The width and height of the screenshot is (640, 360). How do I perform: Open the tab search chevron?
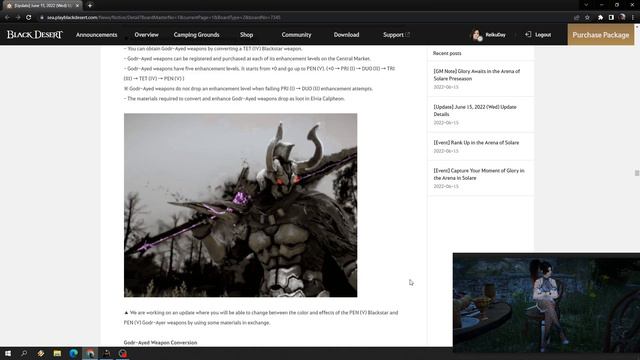click(586, 5)
